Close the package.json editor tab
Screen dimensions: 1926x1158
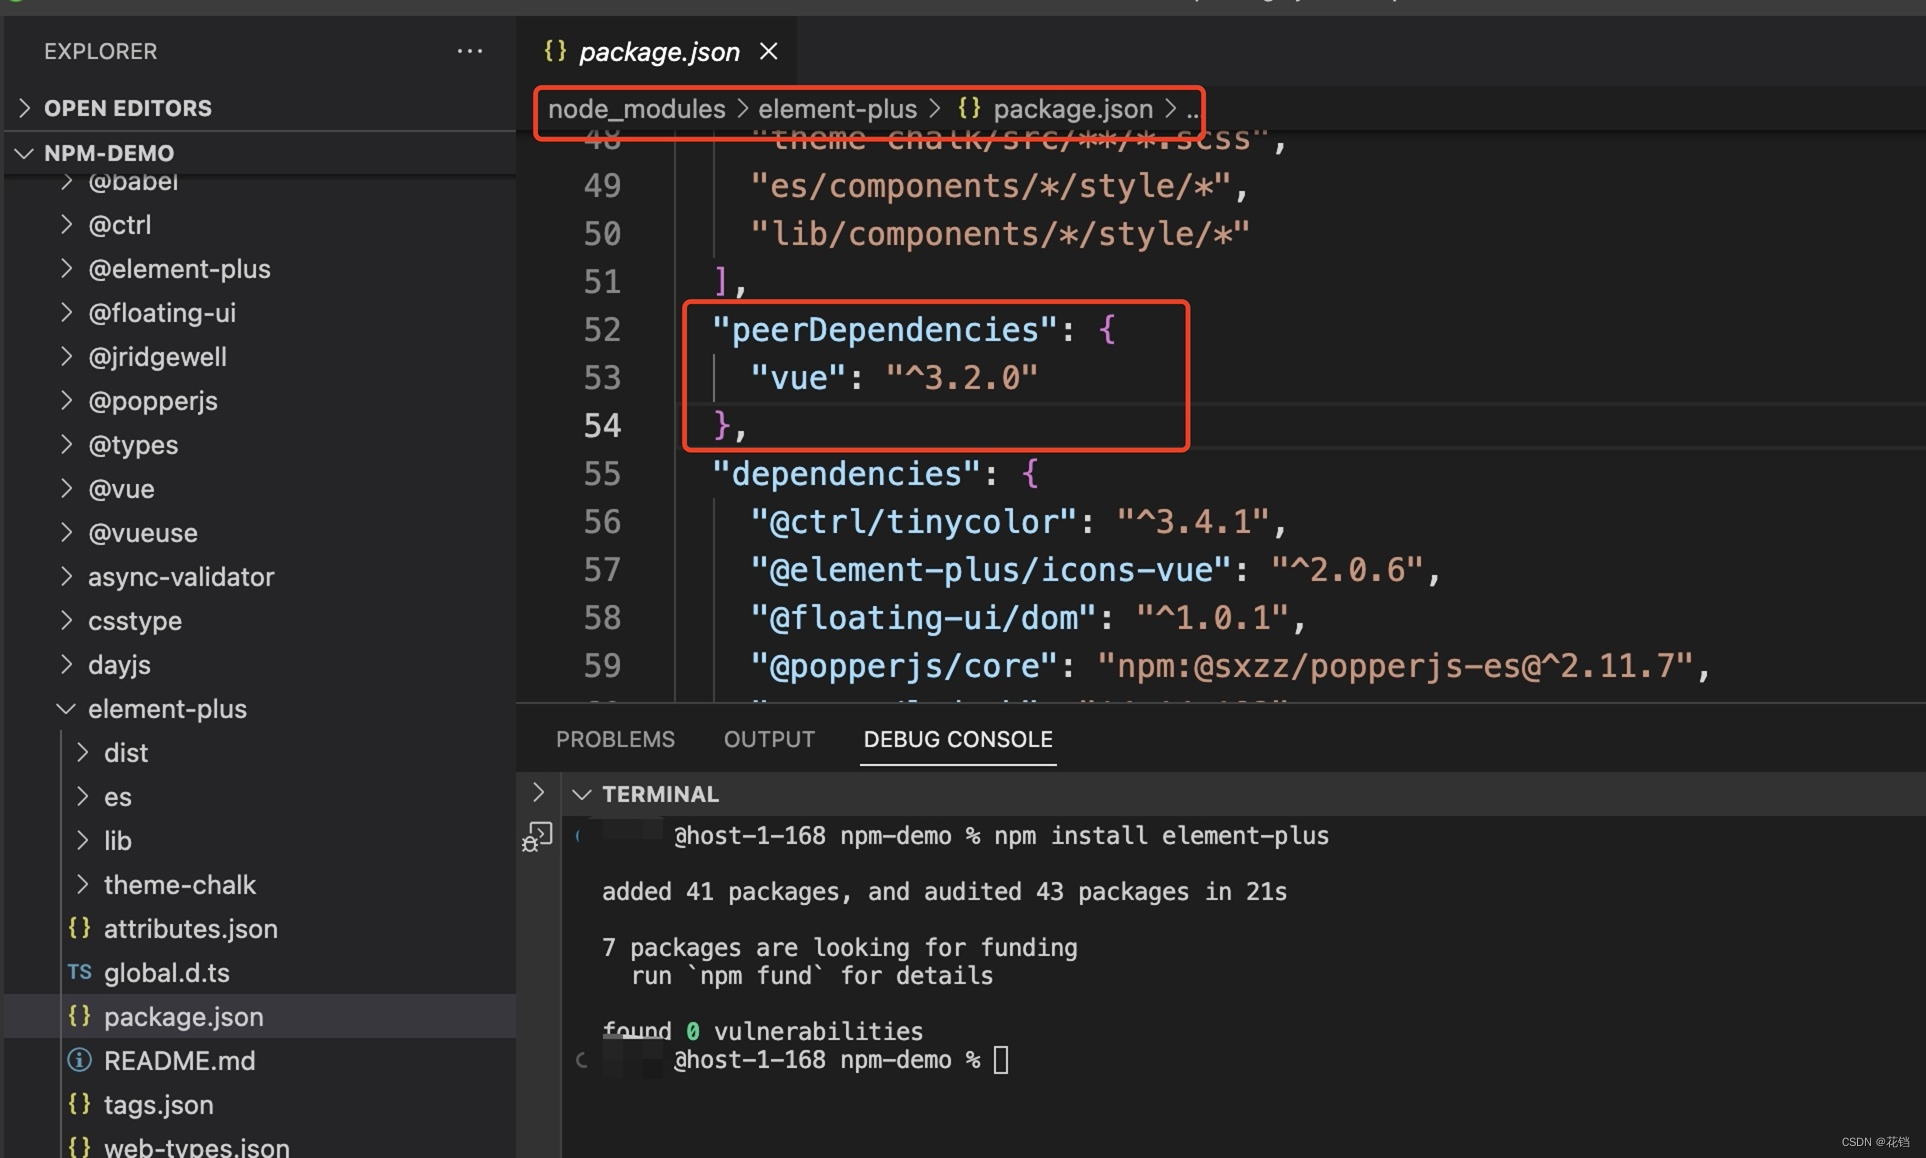point(768,51)
